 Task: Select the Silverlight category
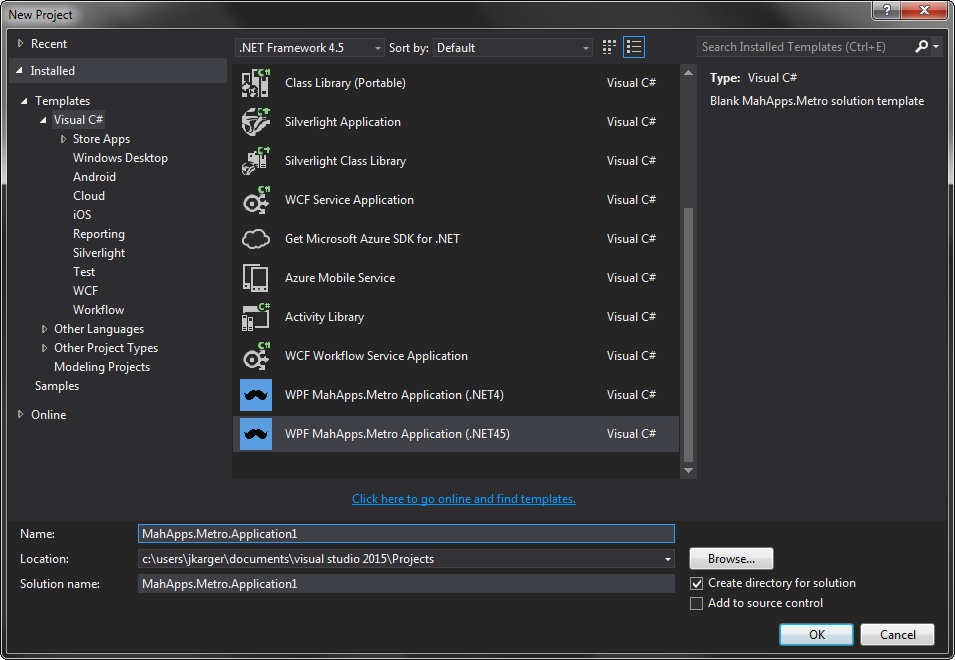(99, 253)
